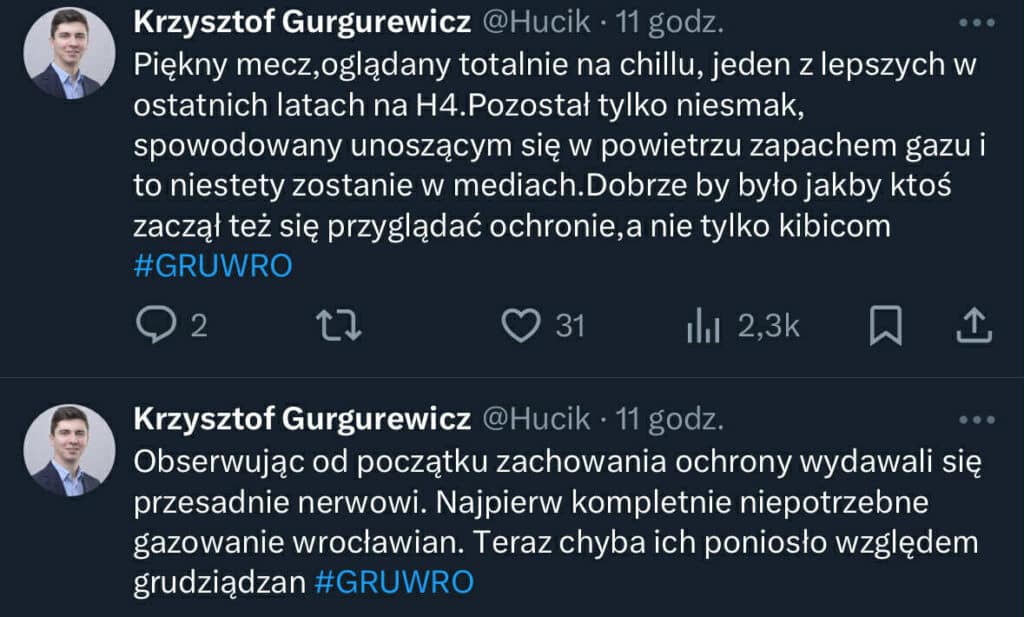Click @Hucik handle in "Piękny mecz" tweet
The image size is (1024, 617).
click(536, 21)
